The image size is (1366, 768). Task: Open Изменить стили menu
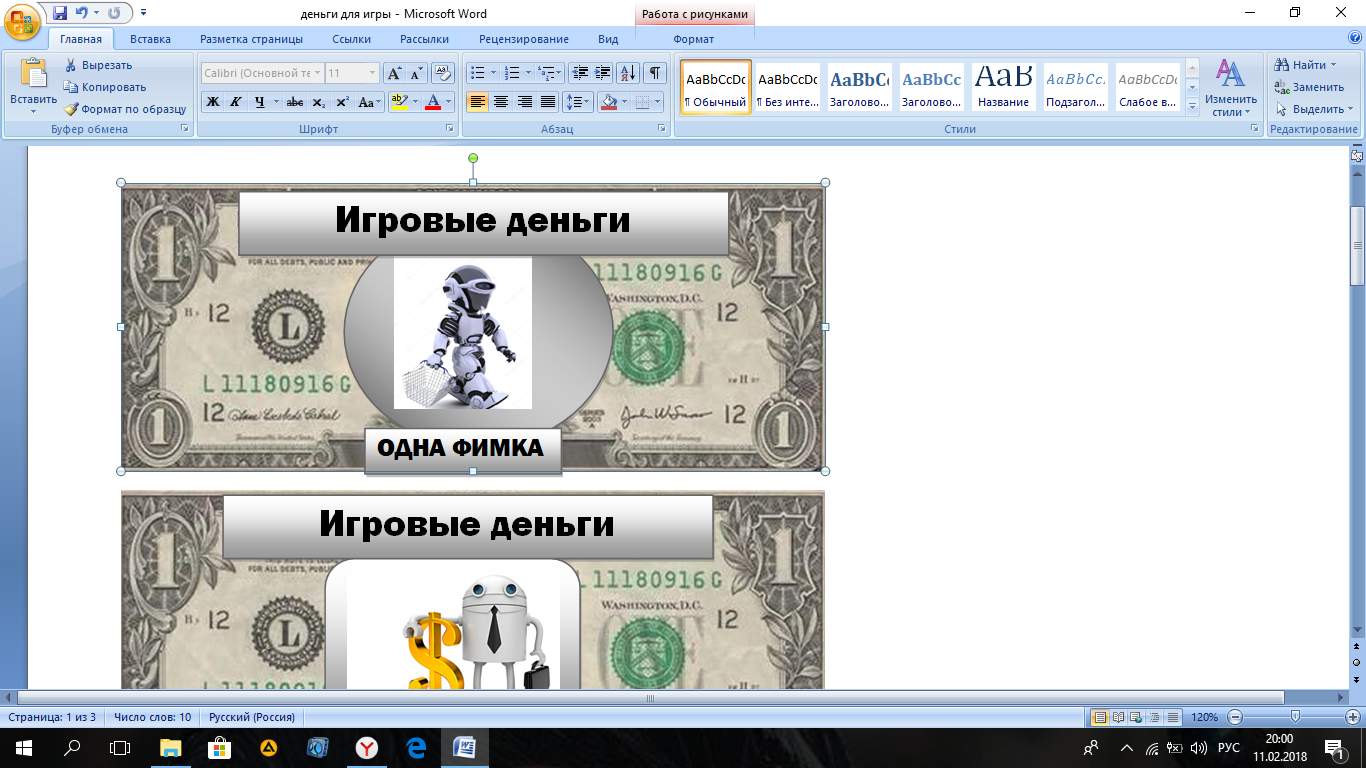(1230, 87)
